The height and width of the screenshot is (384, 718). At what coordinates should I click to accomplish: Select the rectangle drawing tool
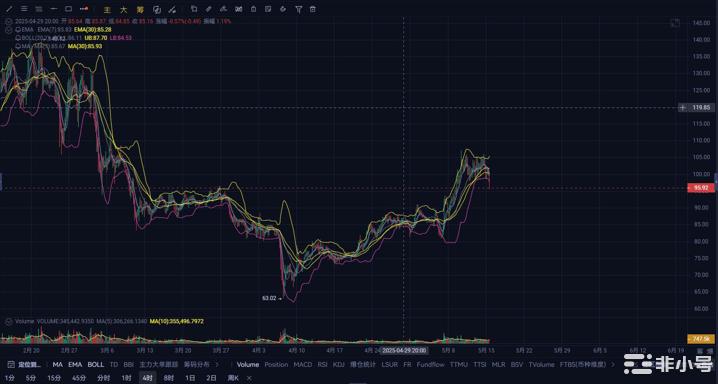click(68, 9)
